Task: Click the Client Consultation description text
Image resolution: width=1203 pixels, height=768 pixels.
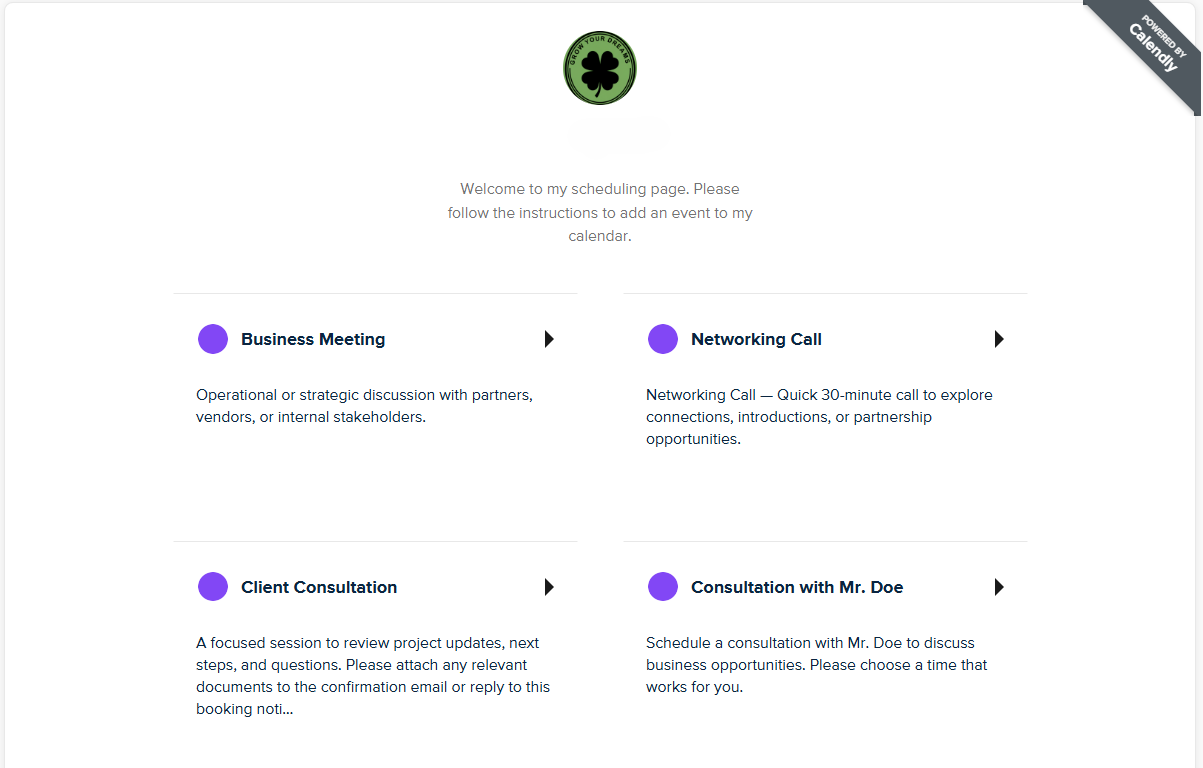Action: 373,676
